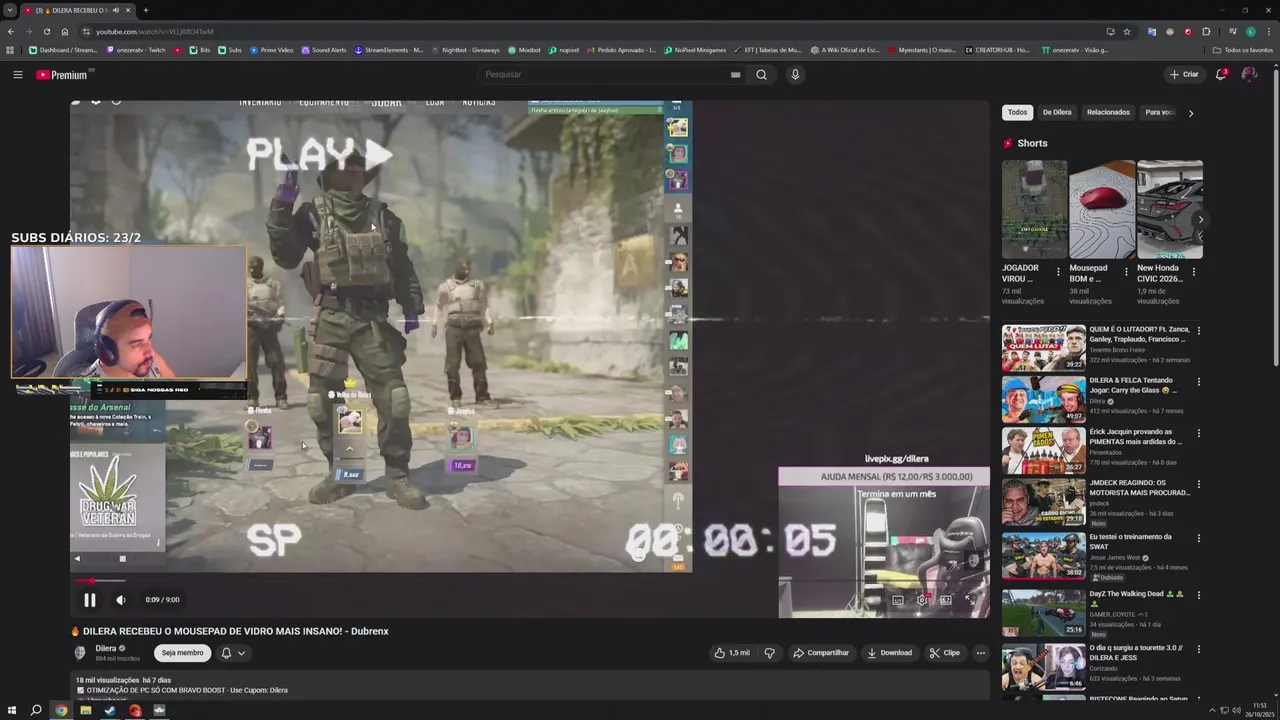This screenshot has width=1280, height=720.
Task: Open JMDECK REAGINDO video thumbnail
Action: pyautogui.click(x=1044, y=502)
